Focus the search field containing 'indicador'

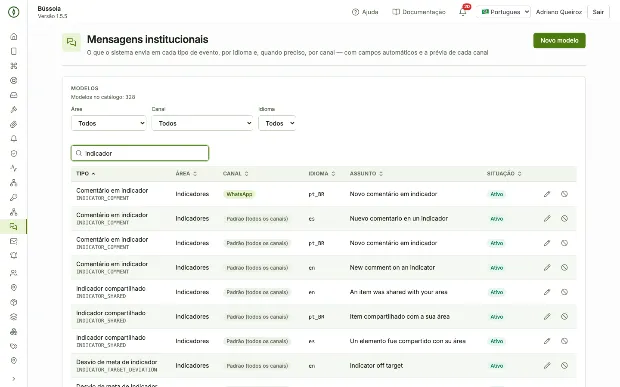pos(140,153)
